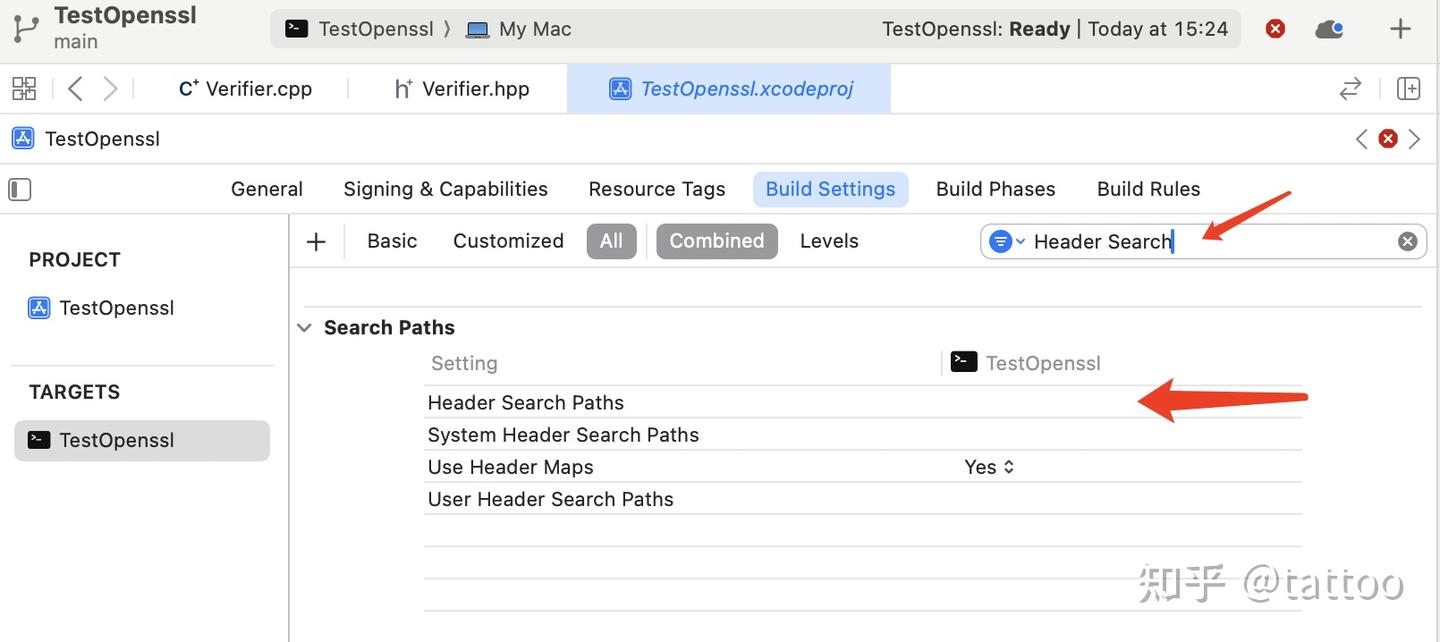Viewport: 1440px width, 642px height.
Task: Switch to Levels view
Action: click(x=829, y=241)
